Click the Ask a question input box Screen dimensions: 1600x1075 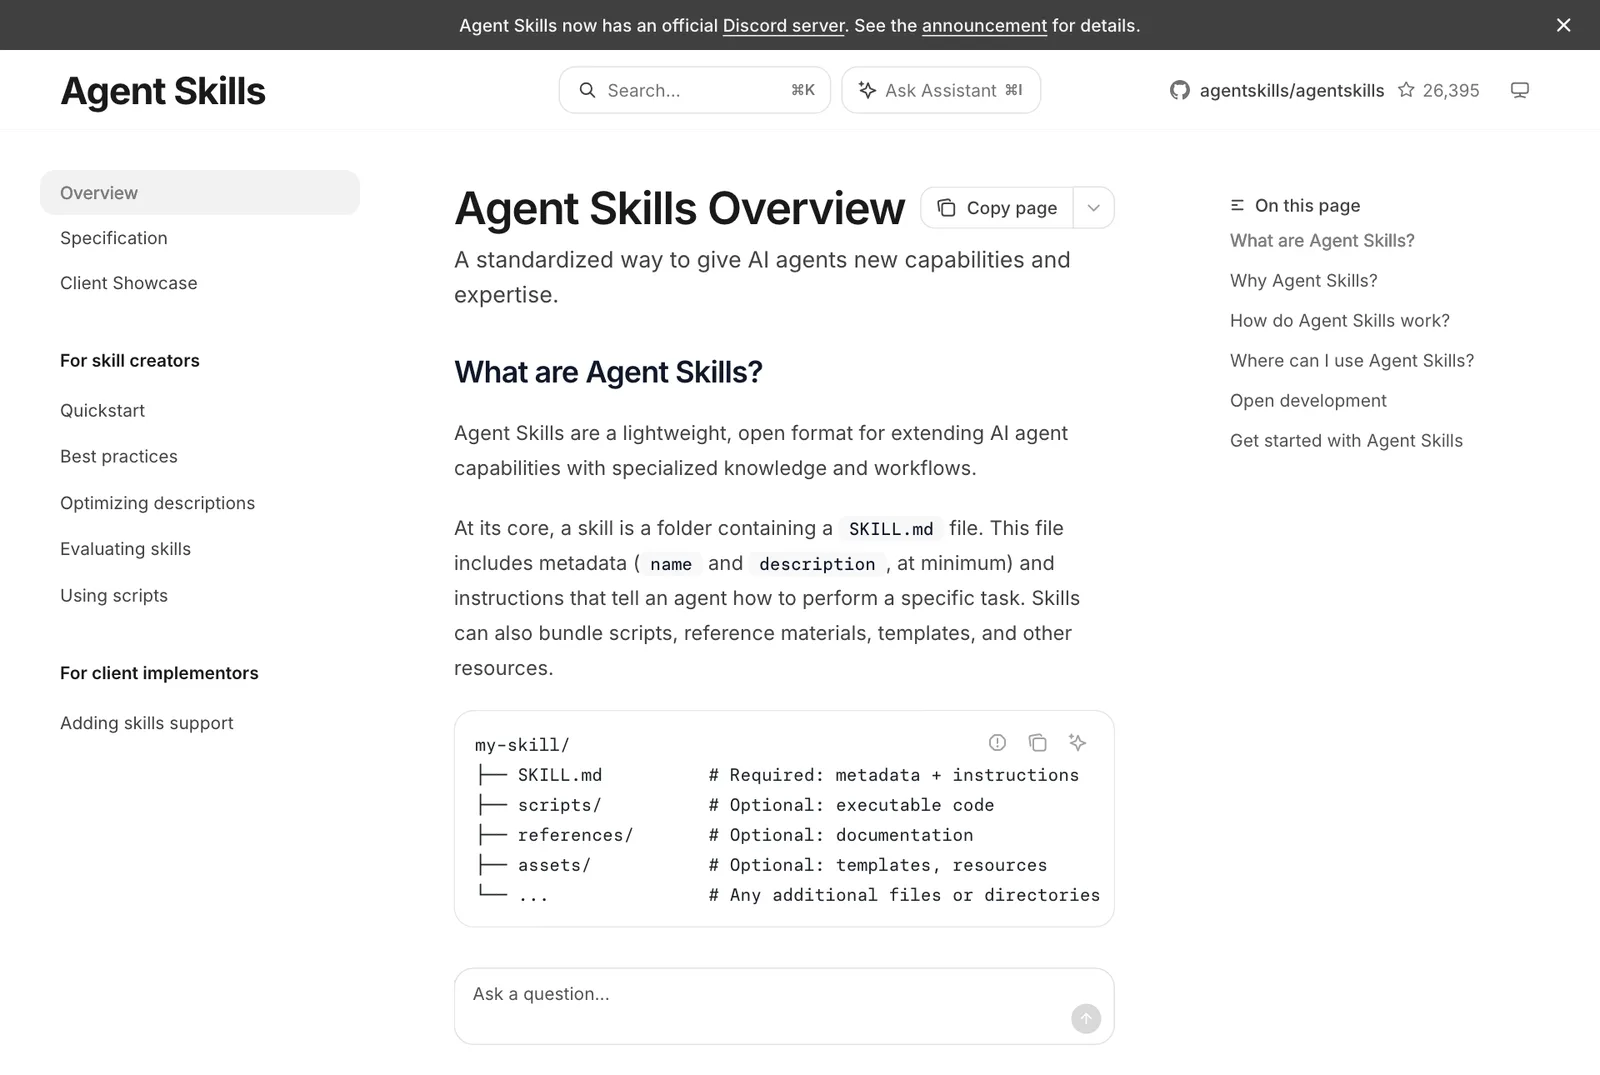tap(784, 1006)
